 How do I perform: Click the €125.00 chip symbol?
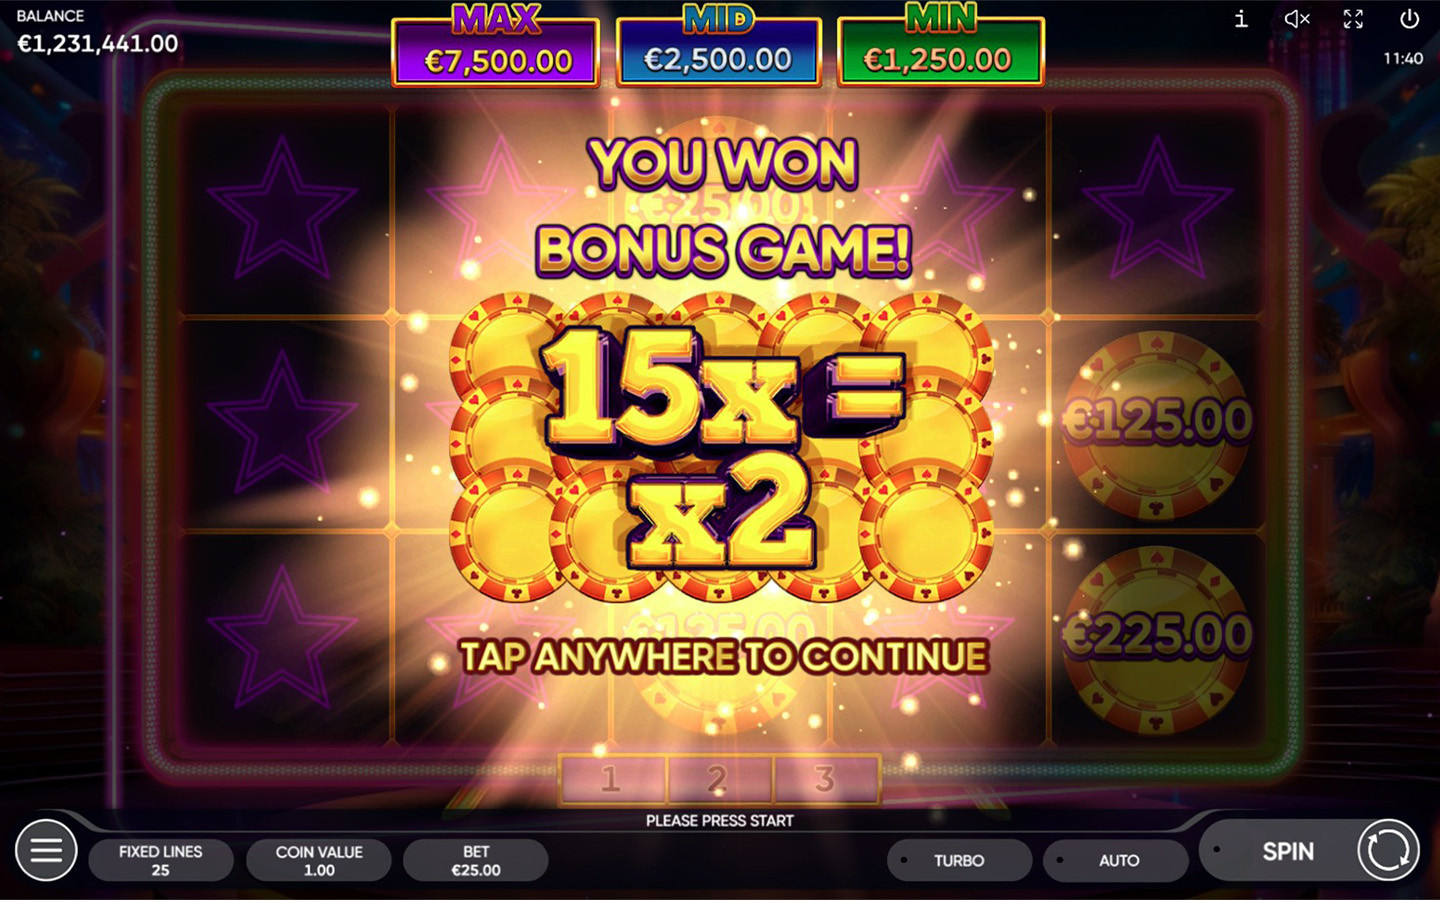point(1157,424)
